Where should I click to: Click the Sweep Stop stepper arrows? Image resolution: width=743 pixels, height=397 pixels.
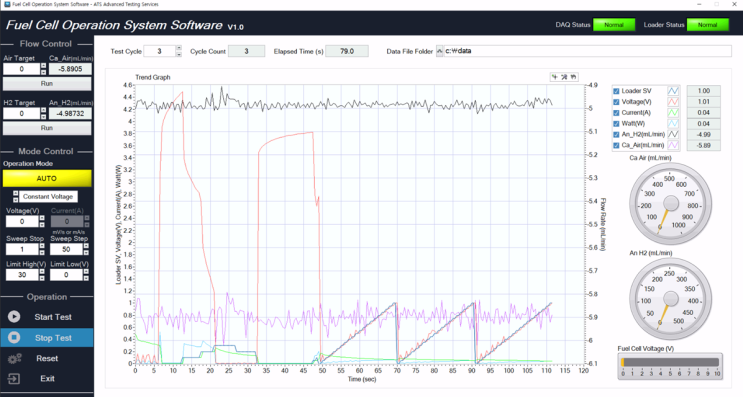[42, 249]
